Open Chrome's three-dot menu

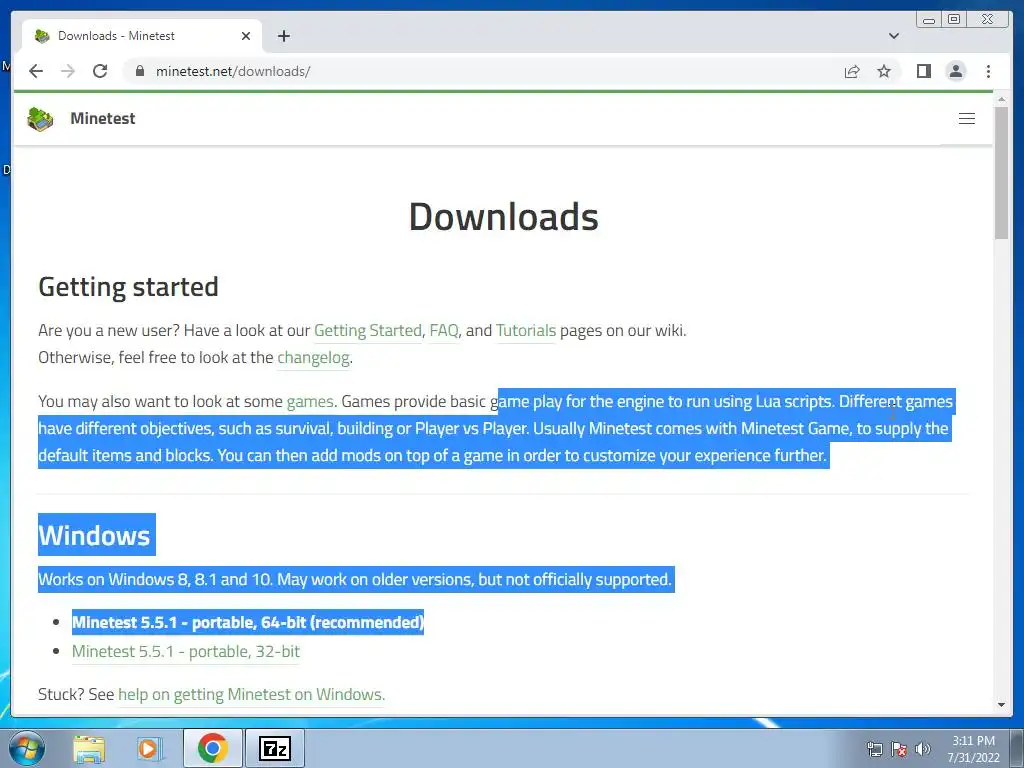pyautogui.click(x=988, y=71)
